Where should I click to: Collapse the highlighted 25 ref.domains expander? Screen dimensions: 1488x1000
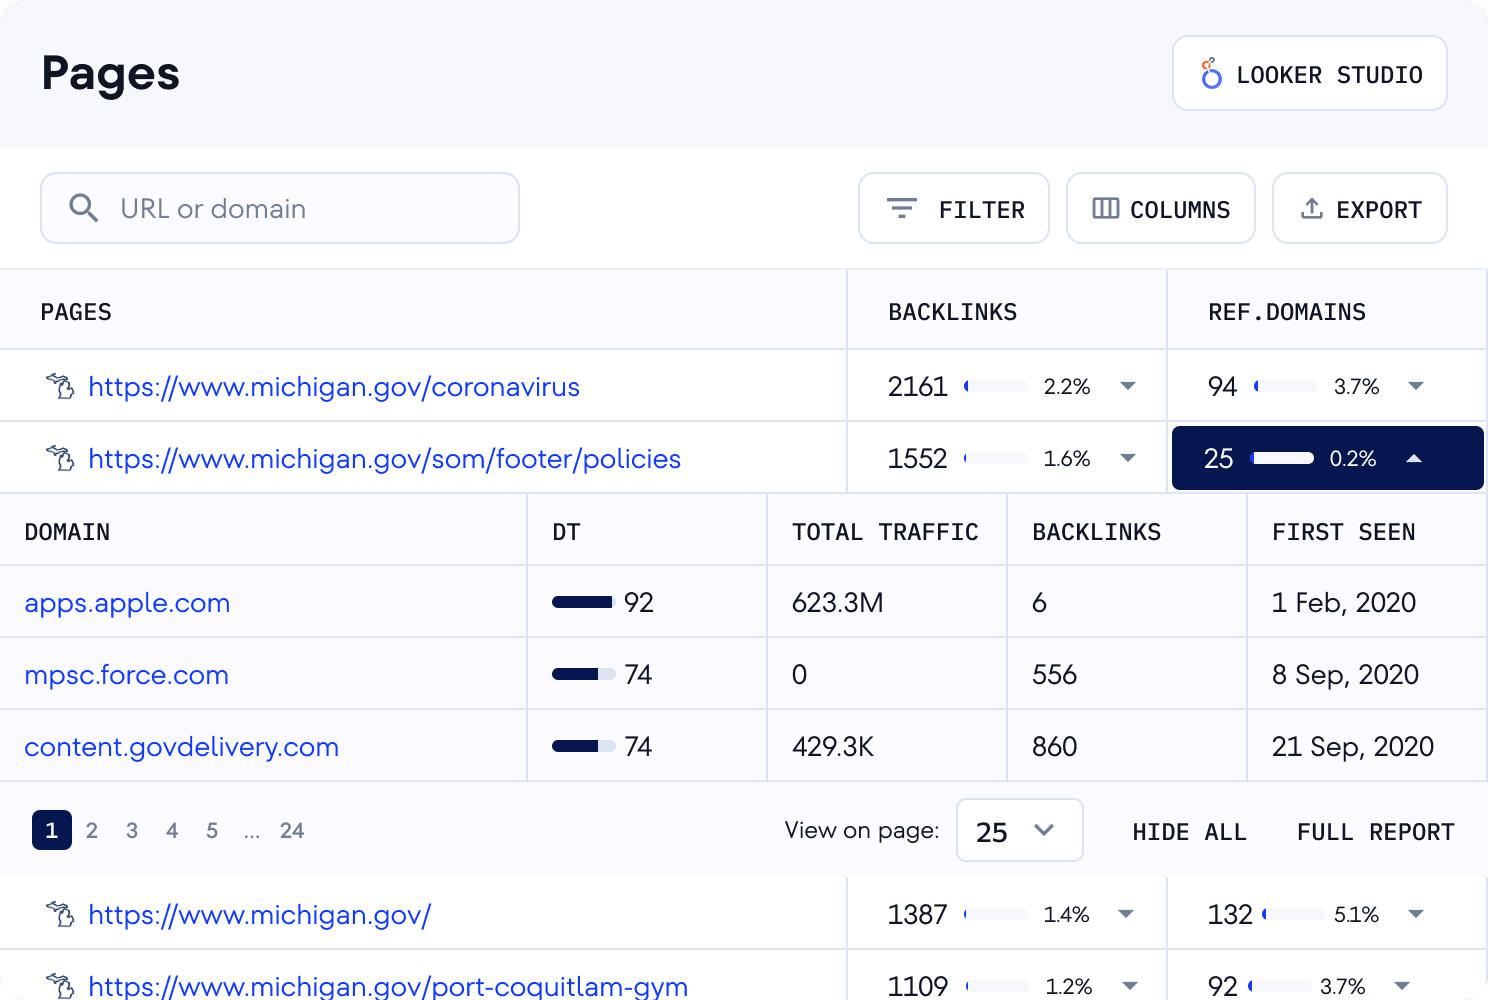(1414, 458)
